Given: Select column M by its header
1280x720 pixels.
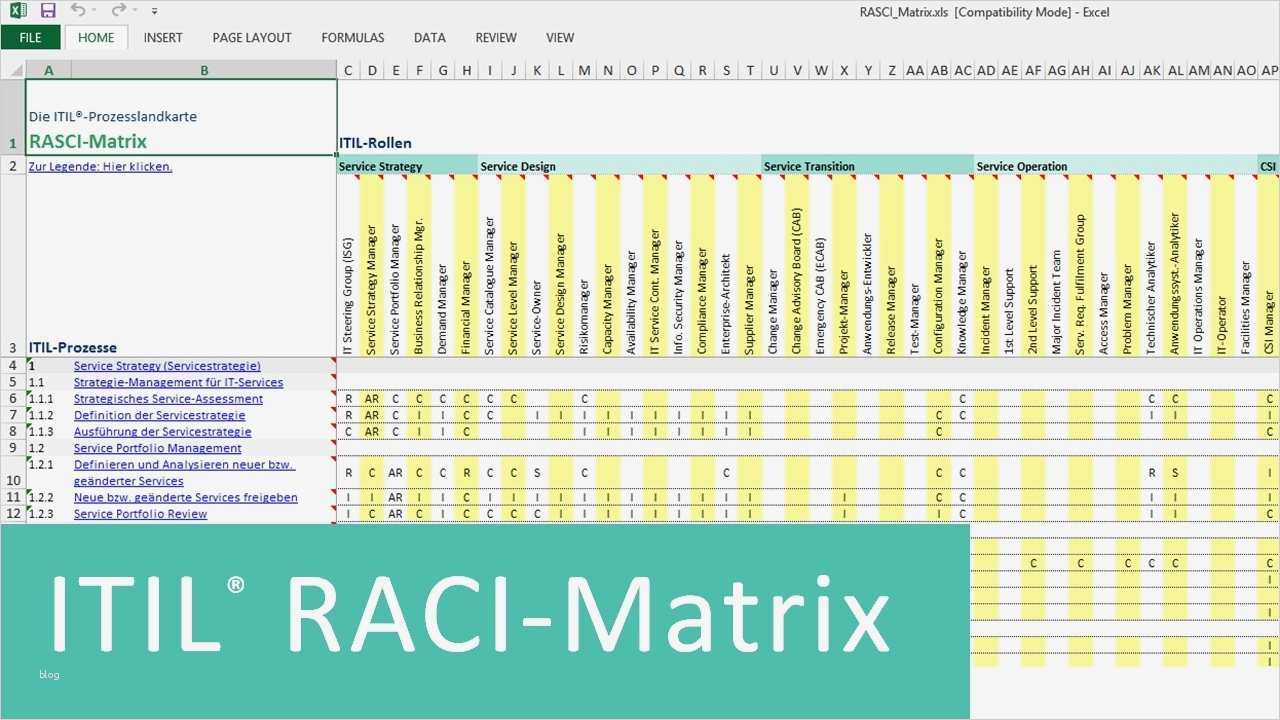Looking at the screenshot, I should (x=584, y=70).
